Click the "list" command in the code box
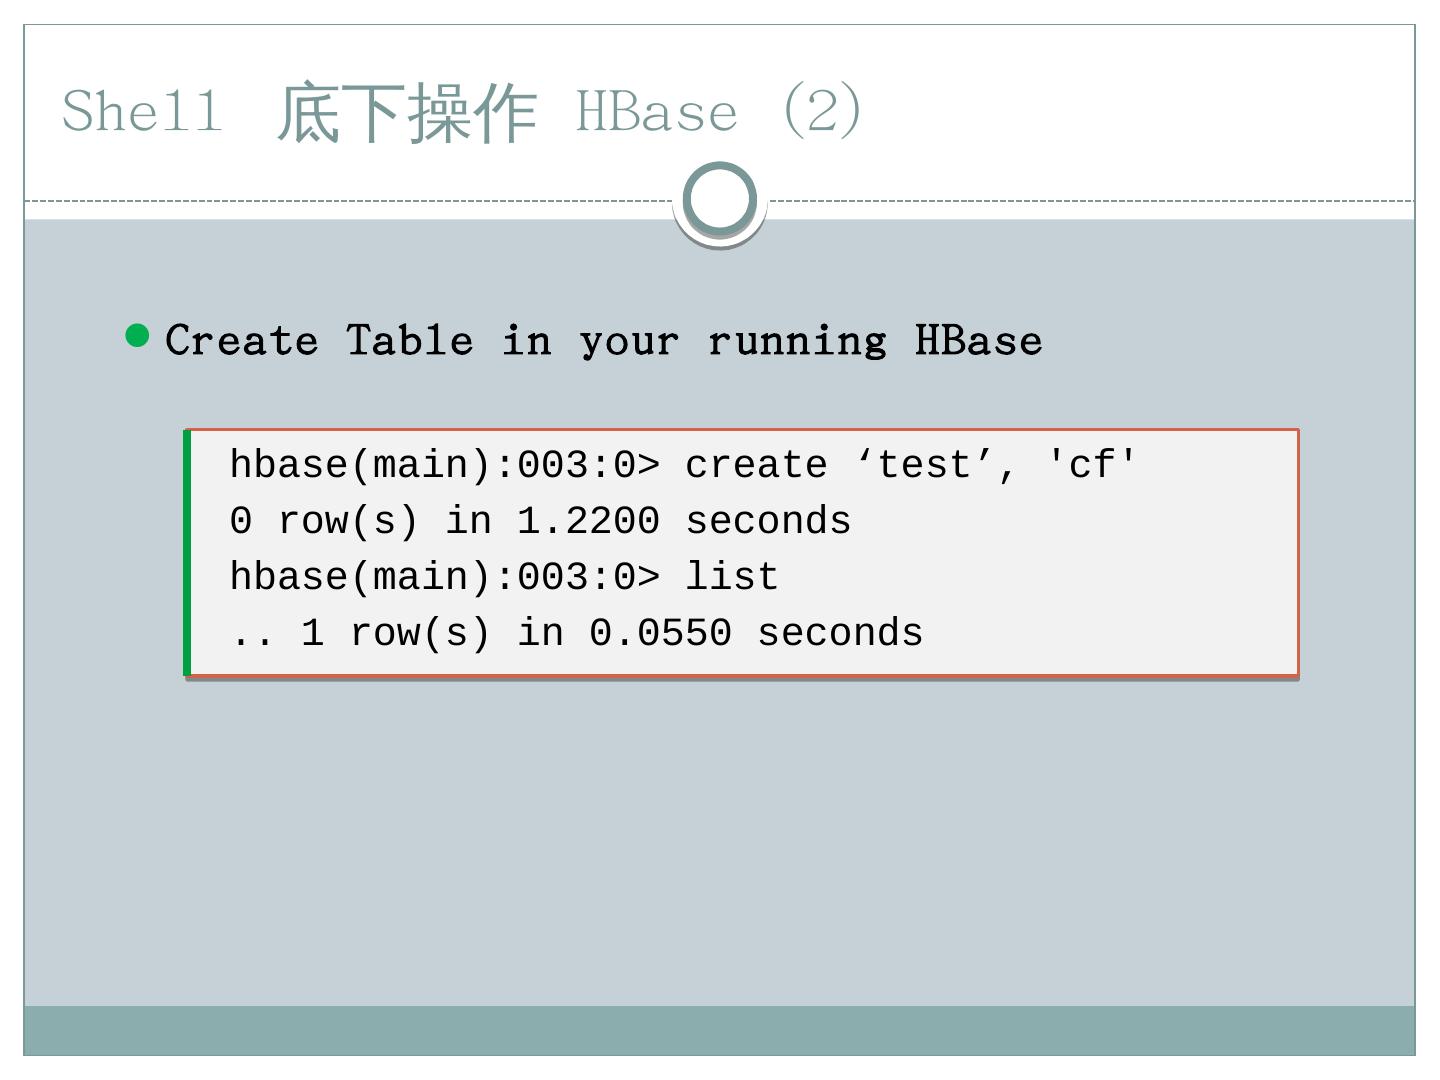1440x1080 pixels. (731, 577)
